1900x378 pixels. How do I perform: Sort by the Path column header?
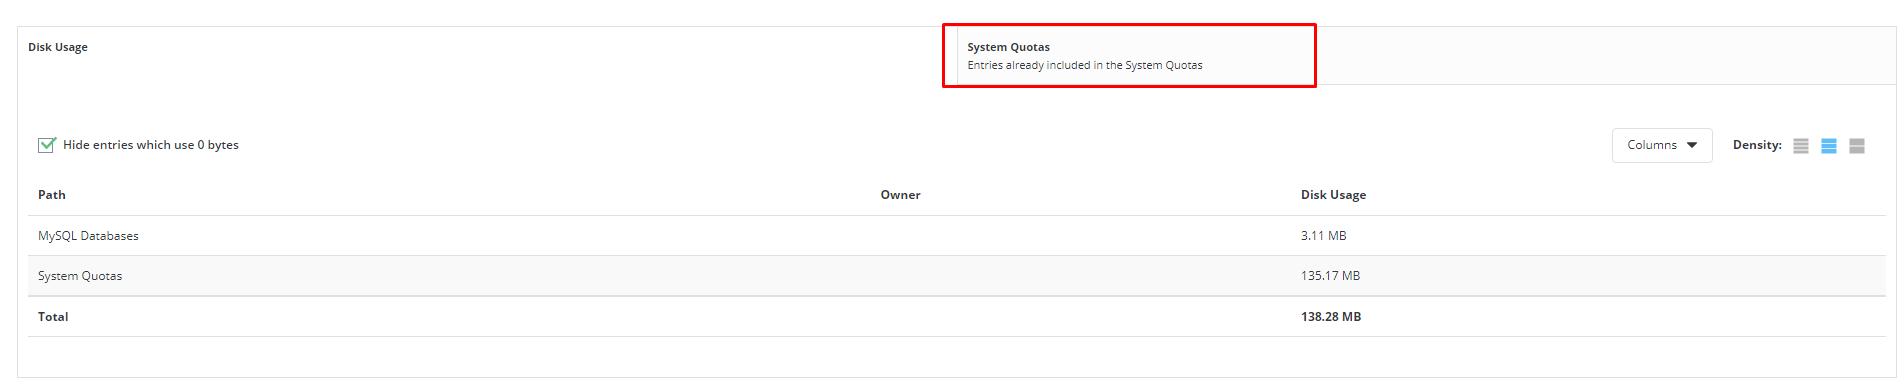pyautogui.click(x=52, y=195)
